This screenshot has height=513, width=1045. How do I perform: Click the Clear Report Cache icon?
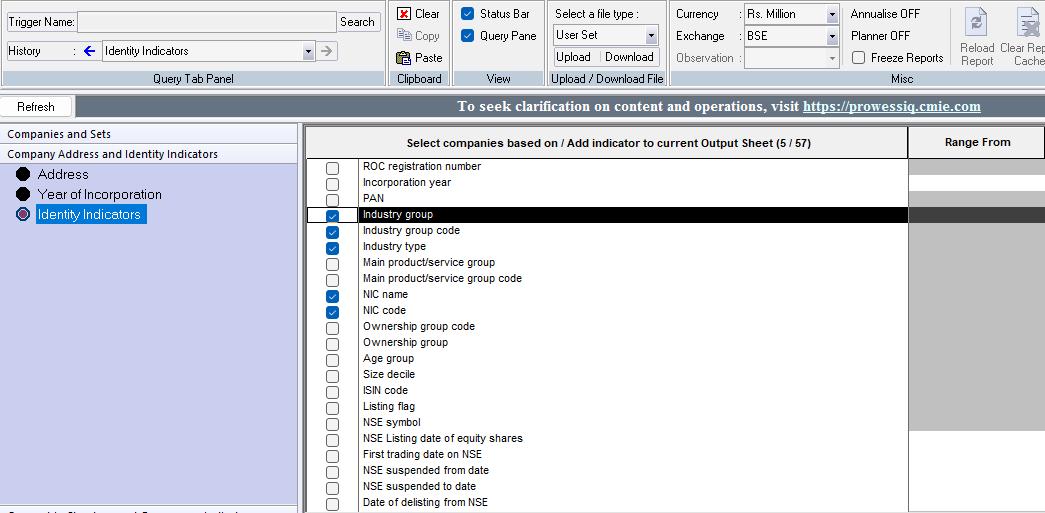[1028, 22]
